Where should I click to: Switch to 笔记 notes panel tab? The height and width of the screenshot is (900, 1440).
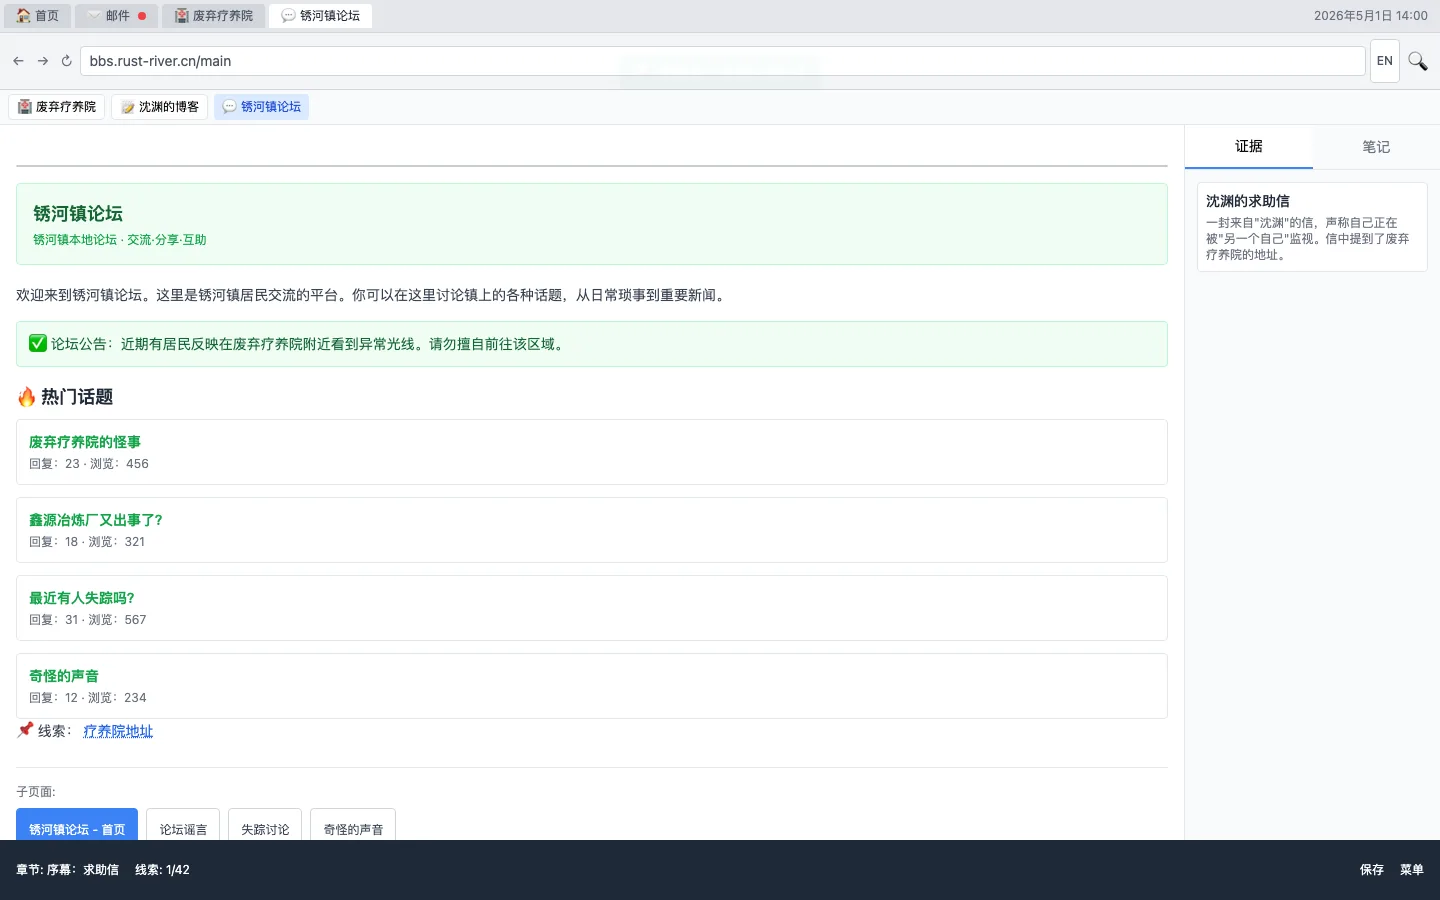point(1376,147)
